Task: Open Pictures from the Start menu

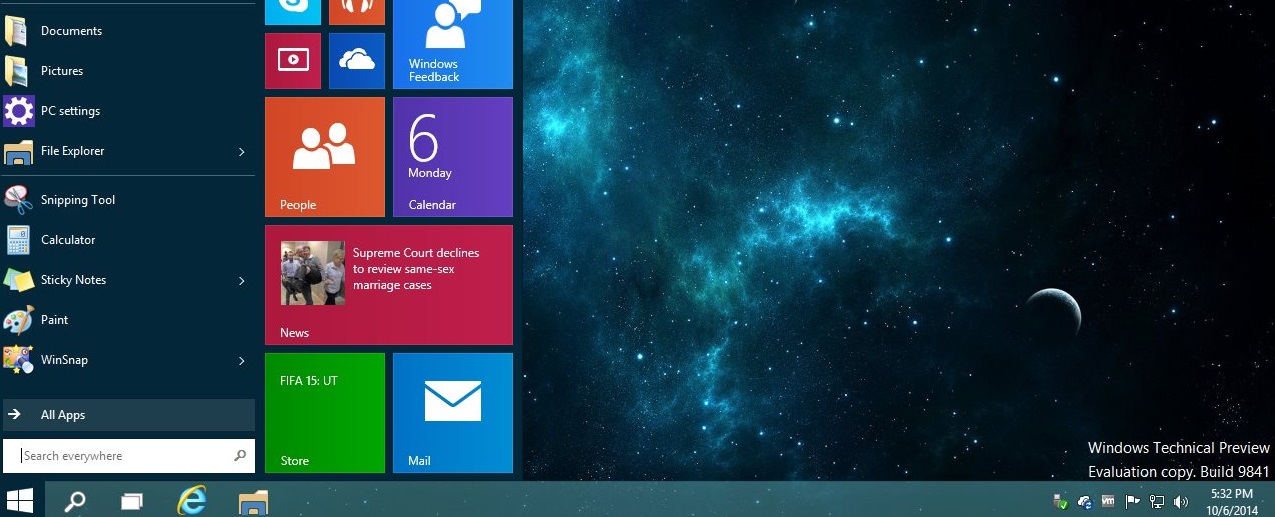Action: [x=128, y=71]
